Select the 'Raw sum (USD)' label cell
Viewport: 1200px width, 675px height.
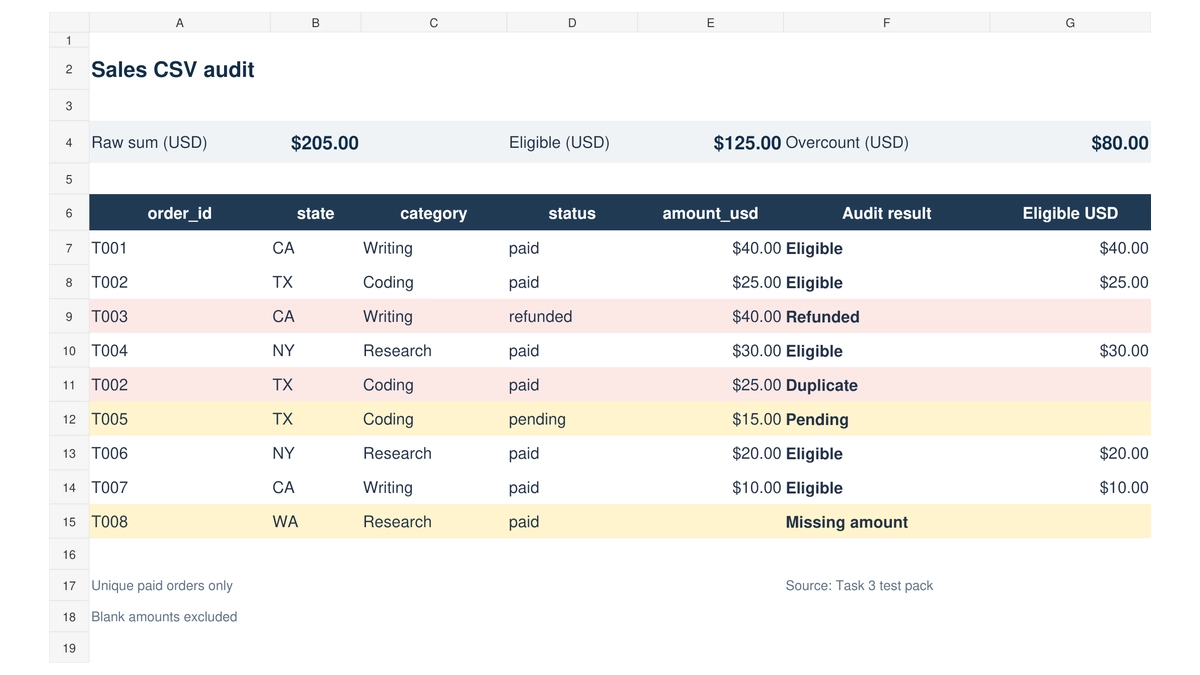[x=179, y=143]
